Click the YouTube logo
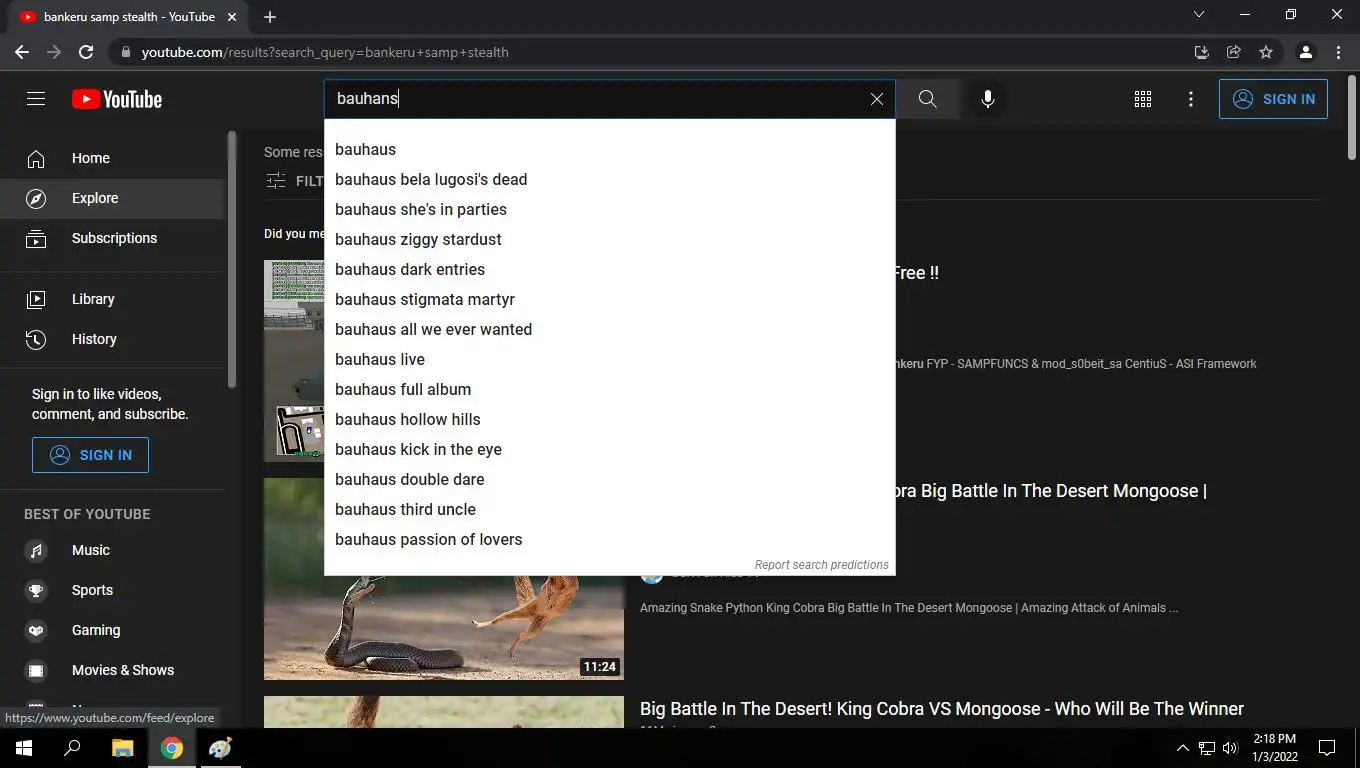The width and height of the screenshot is (1360, 768). coord(117,99)
